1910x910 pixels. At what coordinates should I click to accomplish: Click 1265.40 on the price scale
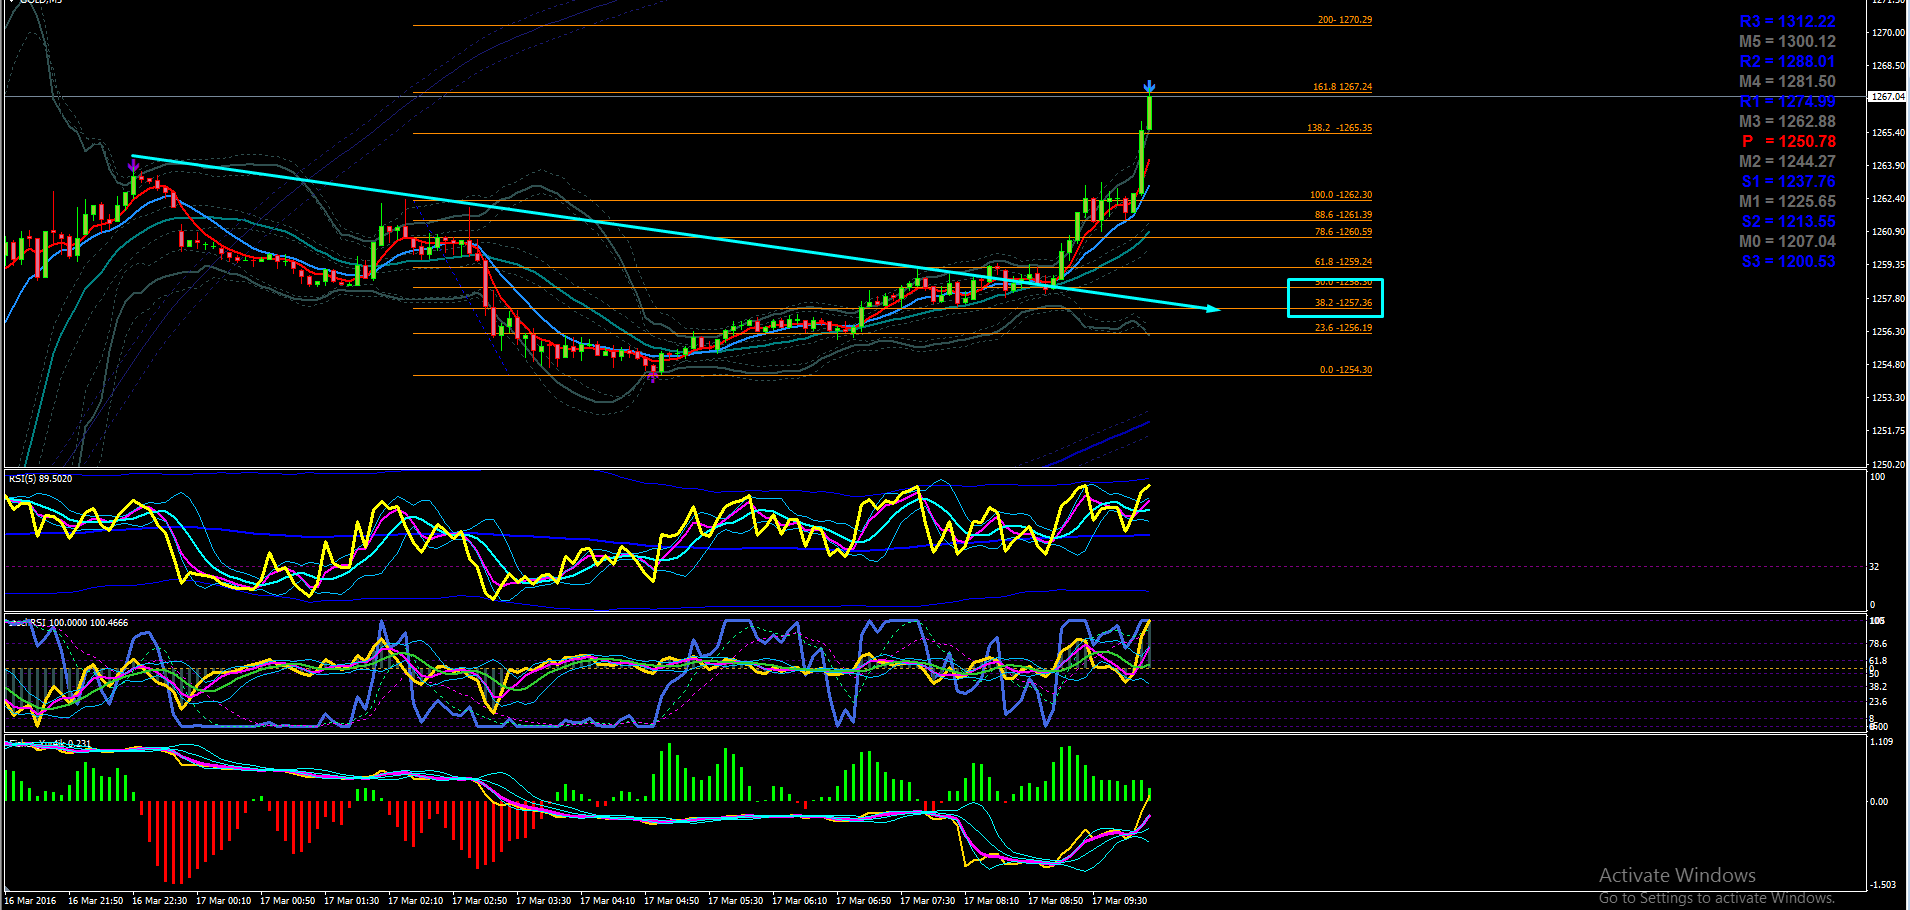[1888, 133]
